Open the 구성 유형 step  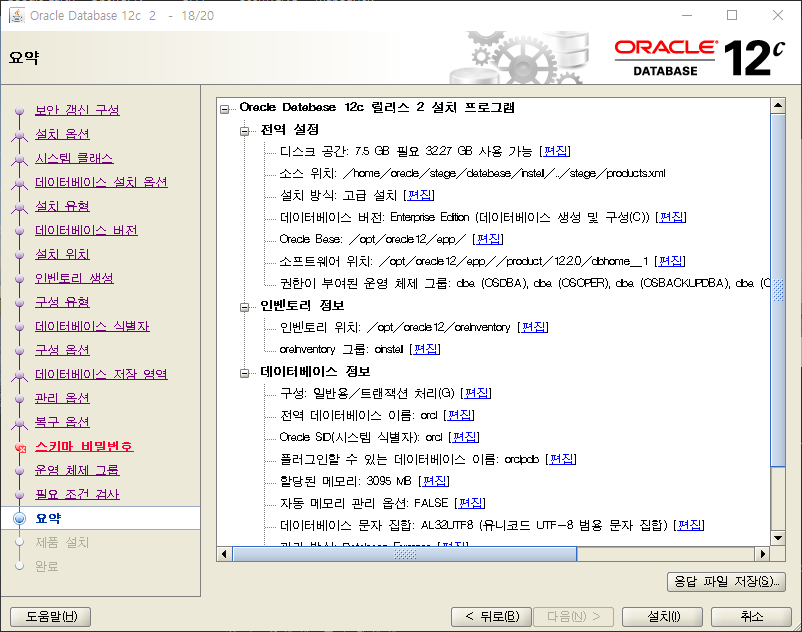62,302
